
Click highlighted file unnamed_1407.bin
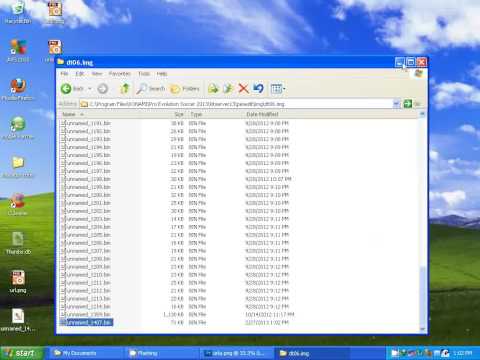click(x=86, y=323)
